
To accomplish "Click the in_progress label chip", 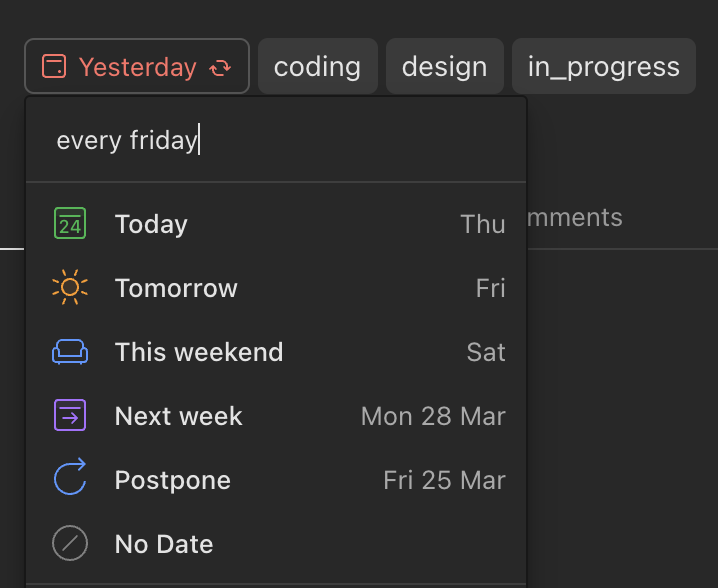I will click(x=604, y=66).
